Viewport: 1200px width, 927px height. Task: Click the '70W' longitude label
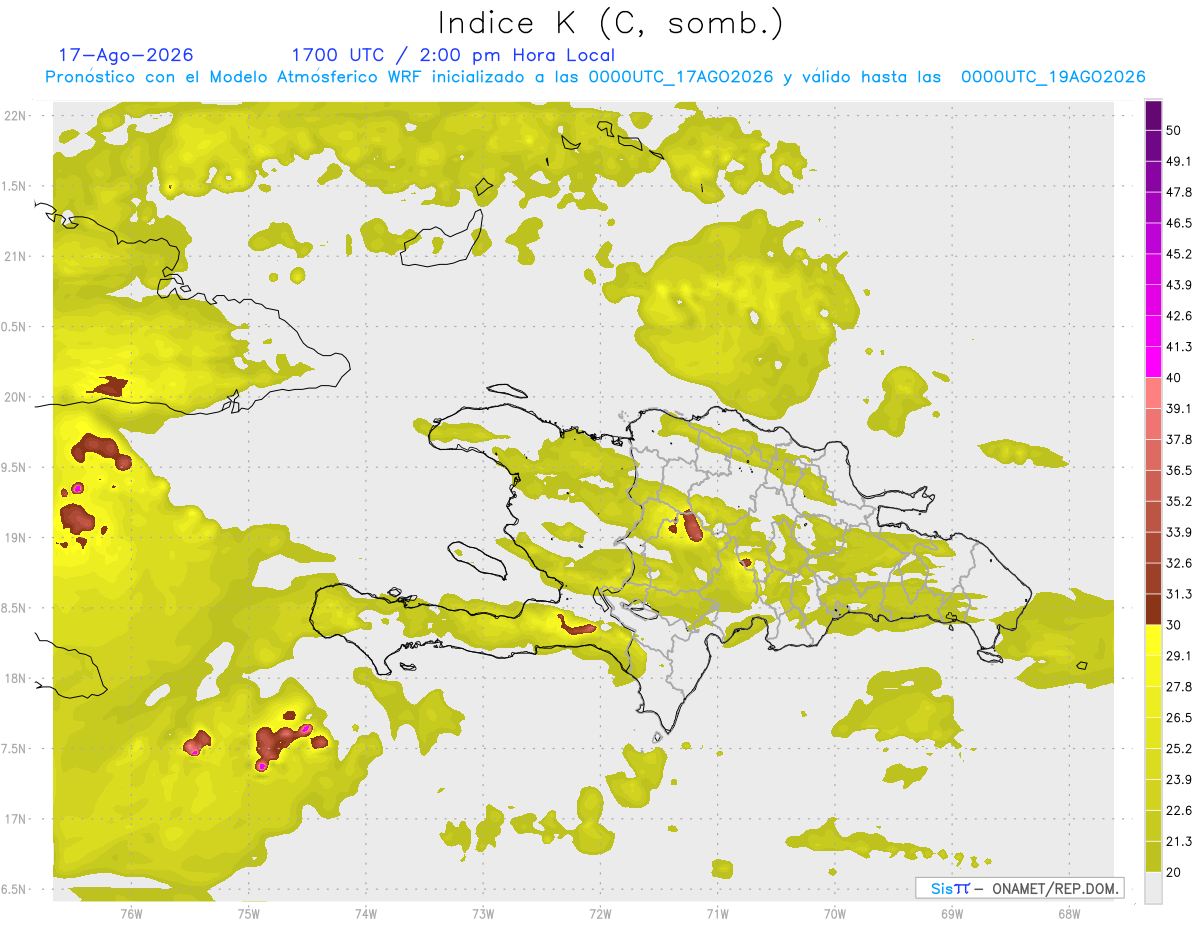point(834,914)
